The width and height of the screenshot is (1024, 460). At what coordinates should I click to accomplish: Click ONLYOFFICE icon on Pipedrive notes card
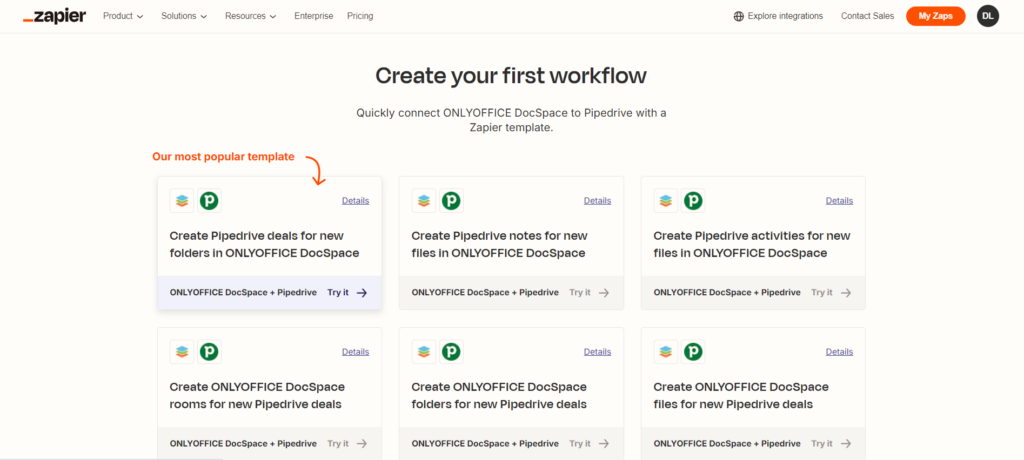[424, 201]
